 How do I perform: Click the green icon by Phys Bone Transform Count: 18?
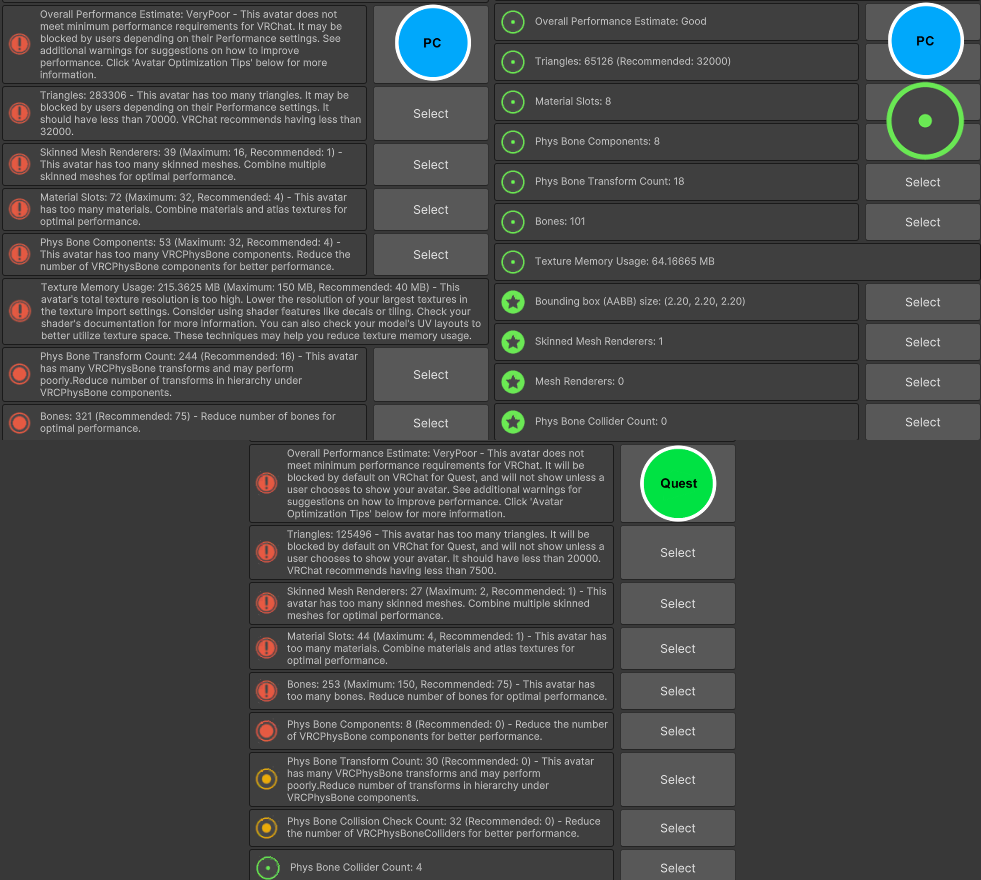tap(513, 182)
